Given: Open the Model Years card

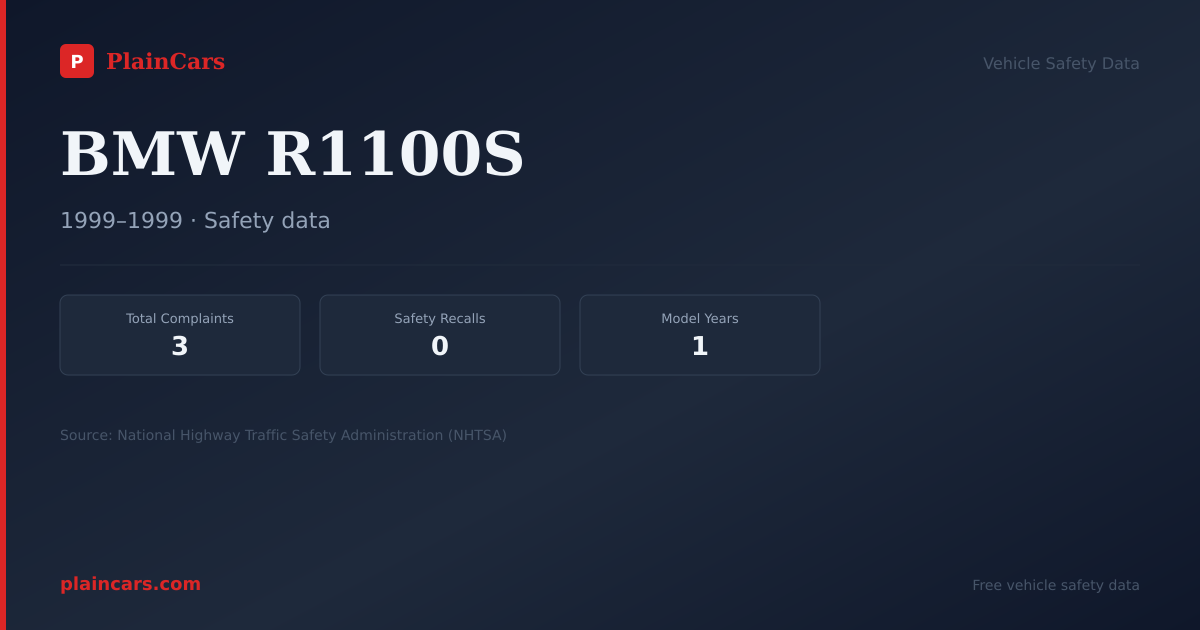Looking at the screenshot, I should [700, 335].
